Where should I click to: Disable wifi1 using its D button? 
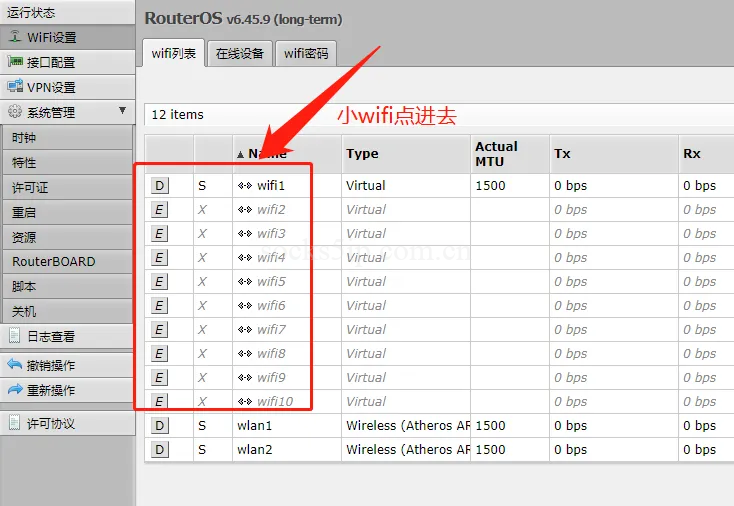(160, 185)
